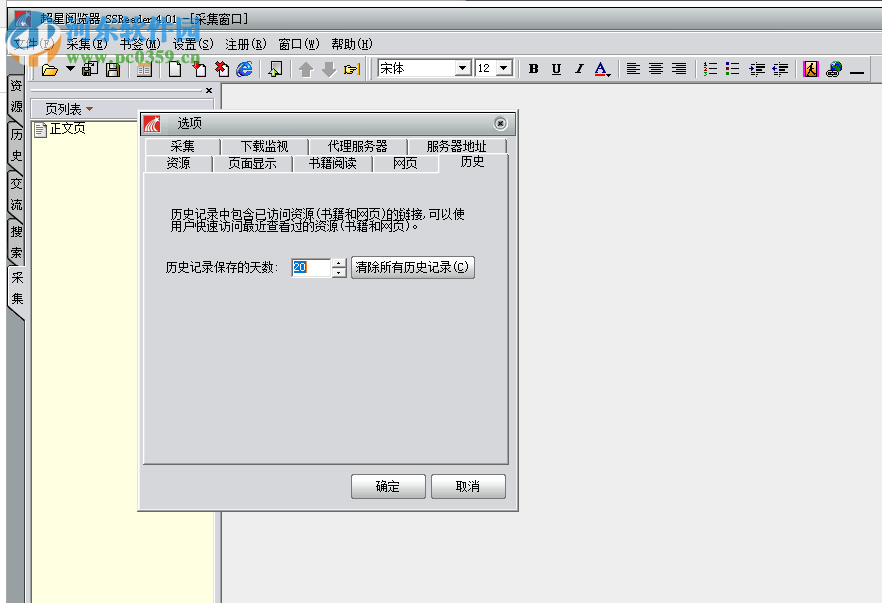The width and height of the screenshot is (882, 603).
Task: Toggle bold formatting
Action: click(533, 69)
